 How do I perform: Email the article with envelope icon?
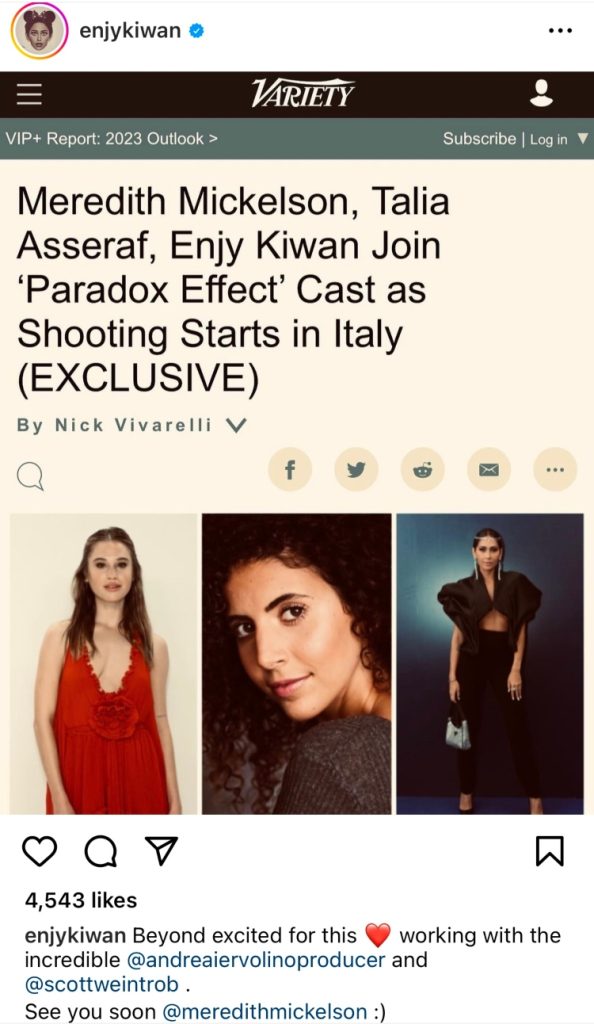489,469
